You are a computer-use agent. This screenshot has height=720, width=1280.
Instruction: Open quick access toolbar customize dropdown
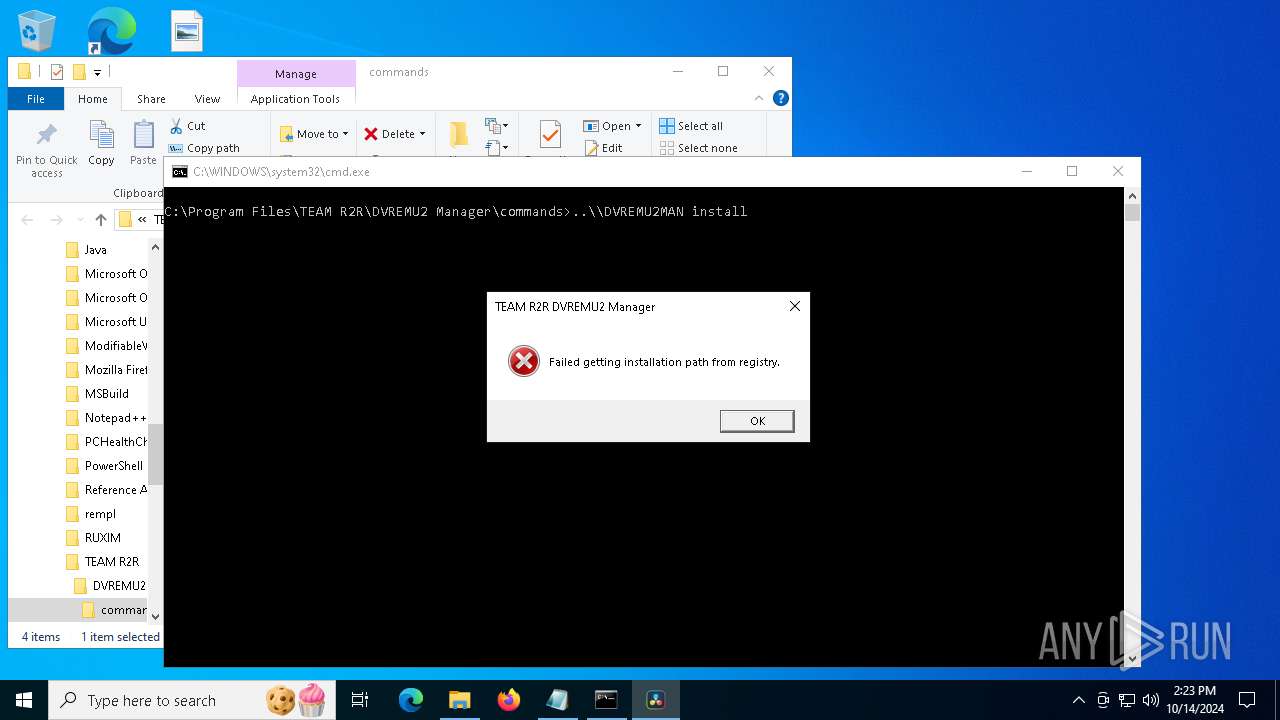pyautogui.click(x=97, y=72)
